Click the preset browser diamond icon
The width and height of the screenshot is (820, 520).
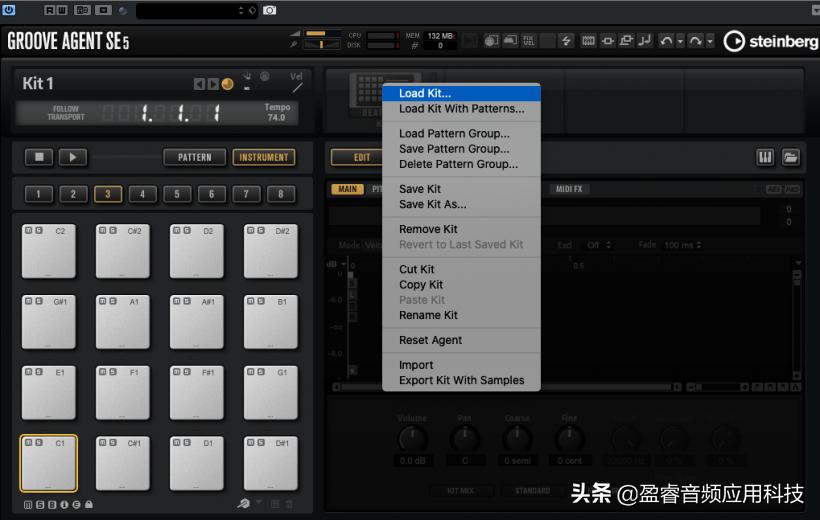tap(253, 10)
